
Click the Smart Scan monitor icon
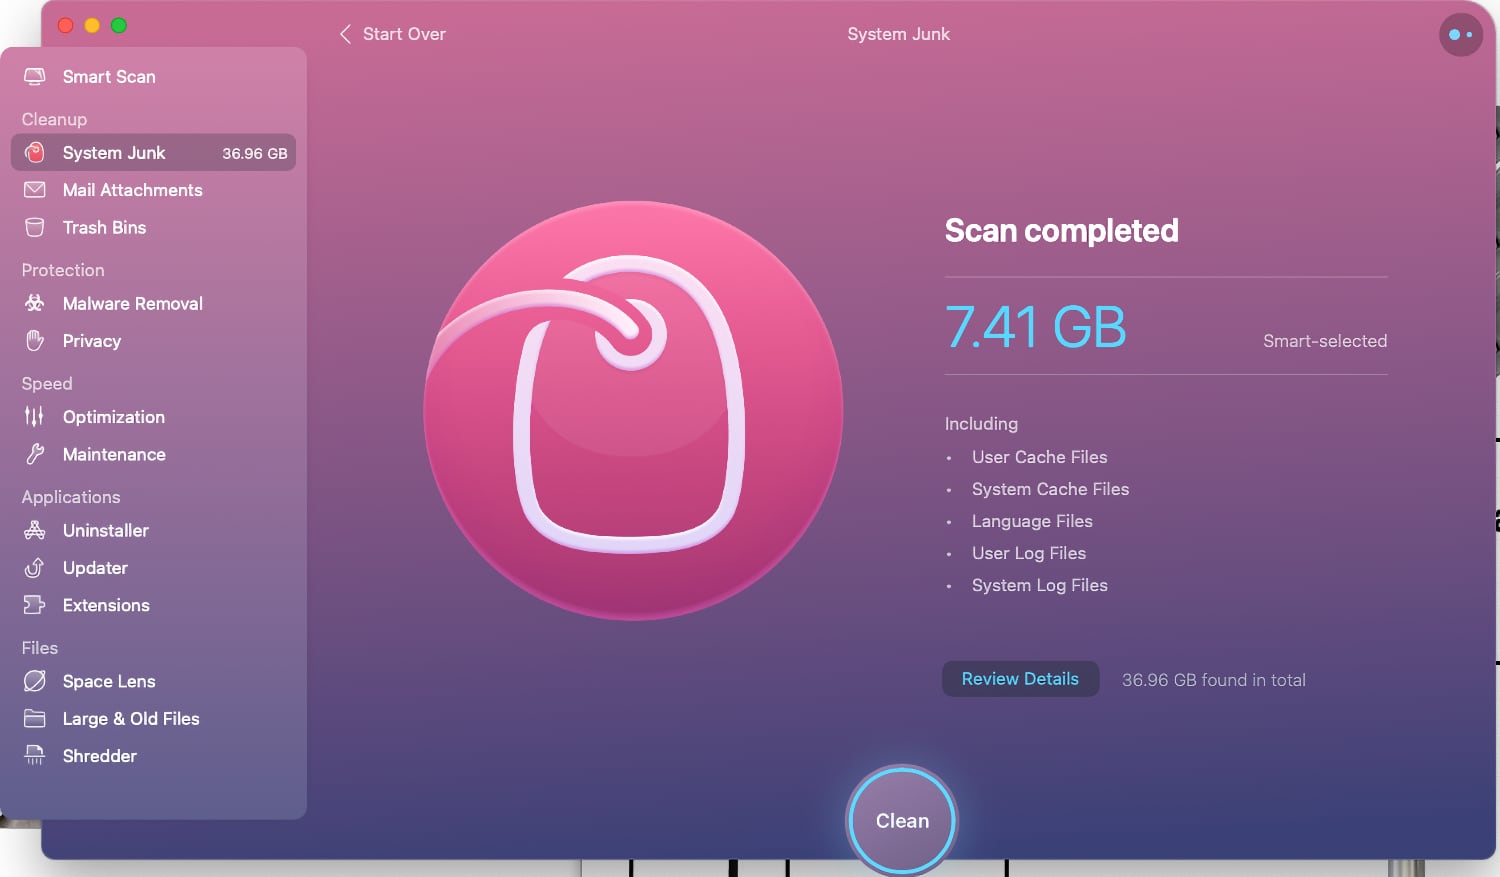(x=35, y=76)
